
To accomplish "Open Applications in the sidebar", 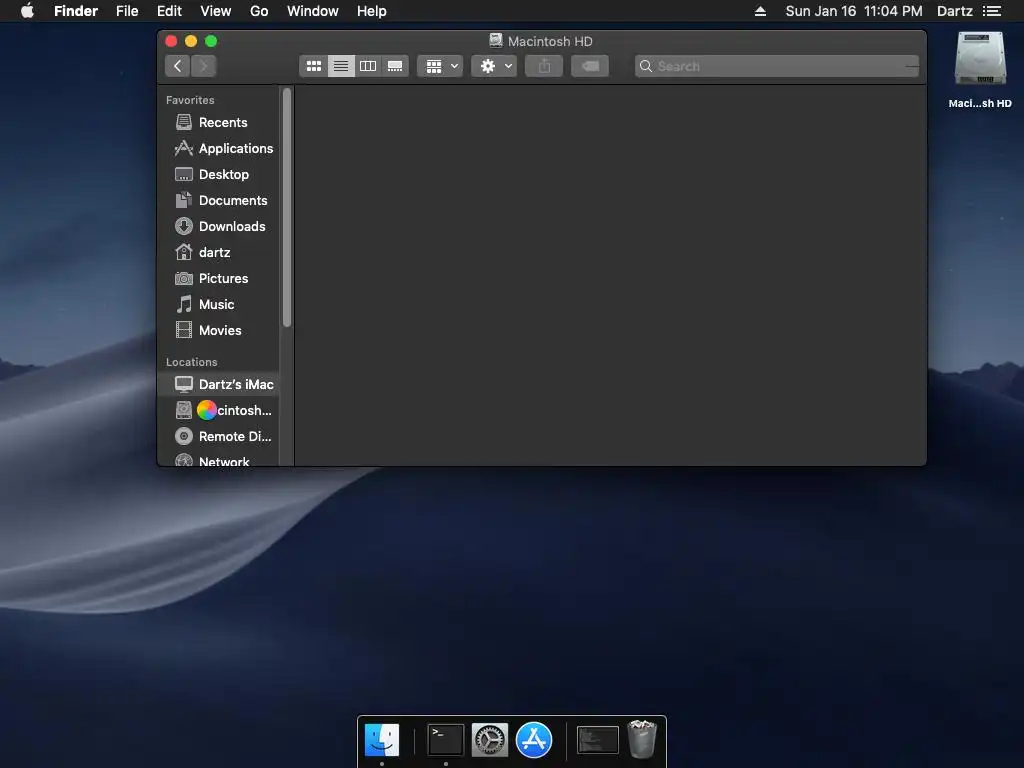I will (x=220, y=149).
